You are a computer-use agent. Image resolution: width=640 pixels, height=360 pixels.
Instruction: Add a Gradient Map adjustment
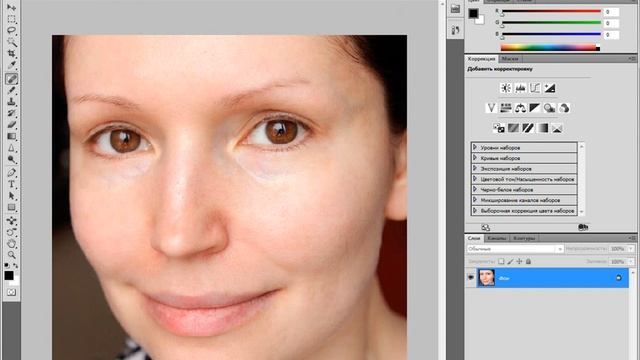pos(542,128)
